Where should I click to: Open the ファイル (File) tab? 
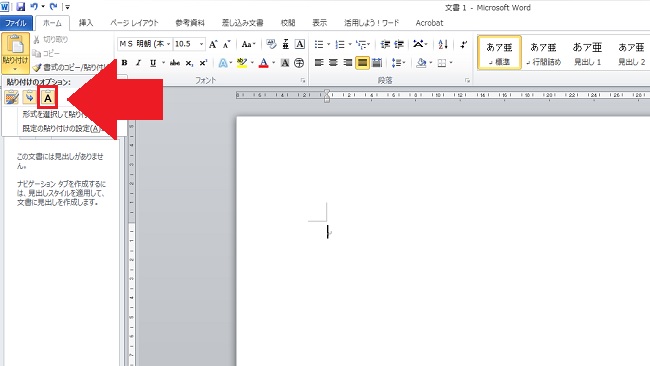coord(15,23)
